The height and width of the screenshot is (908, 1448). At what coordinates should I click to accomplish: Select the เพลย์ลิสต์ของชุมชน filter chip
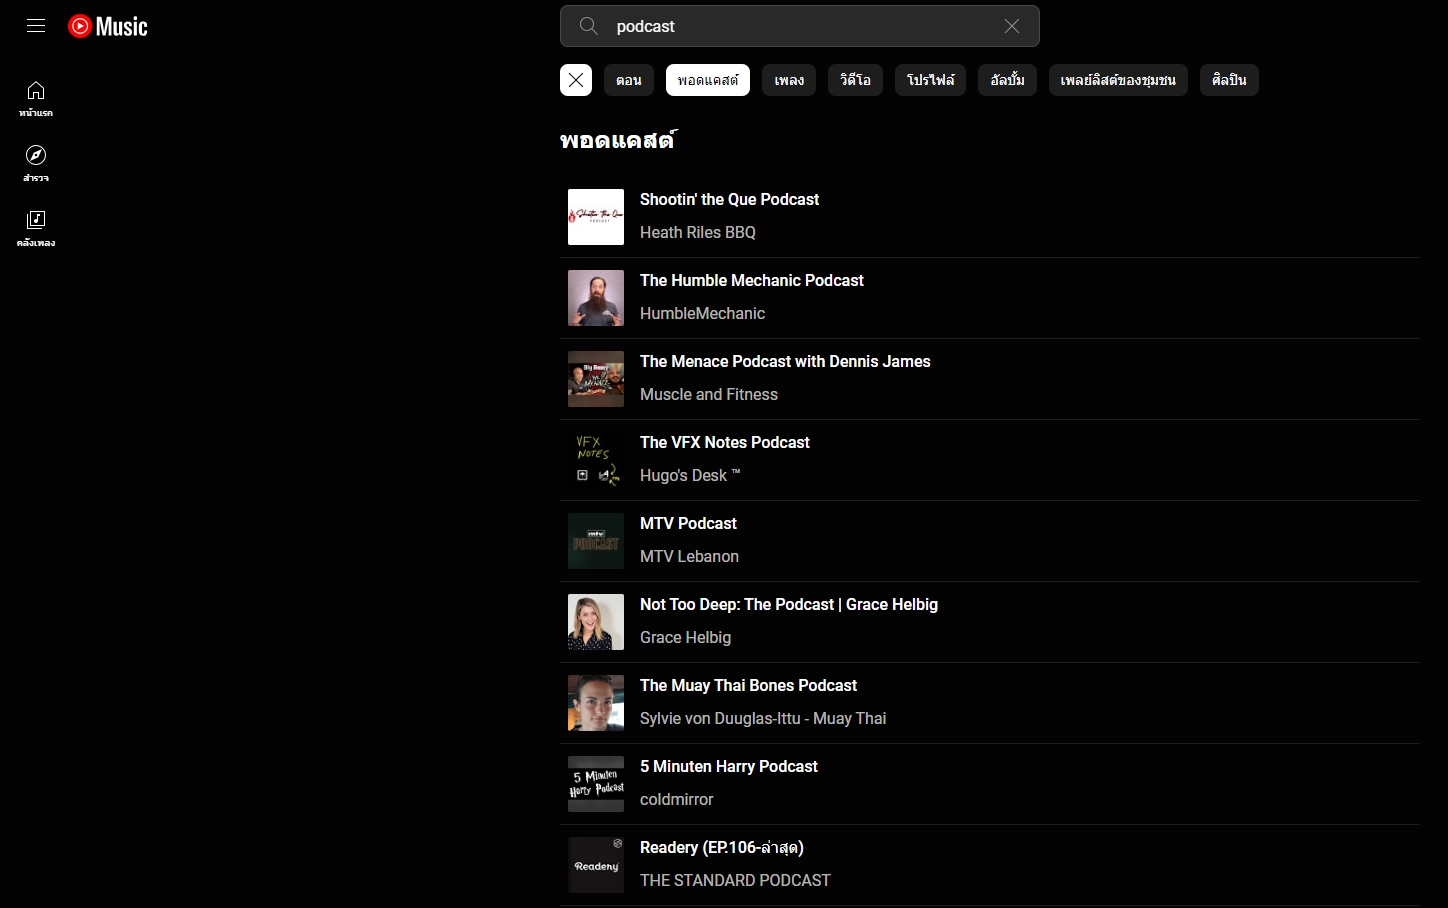1118,80
